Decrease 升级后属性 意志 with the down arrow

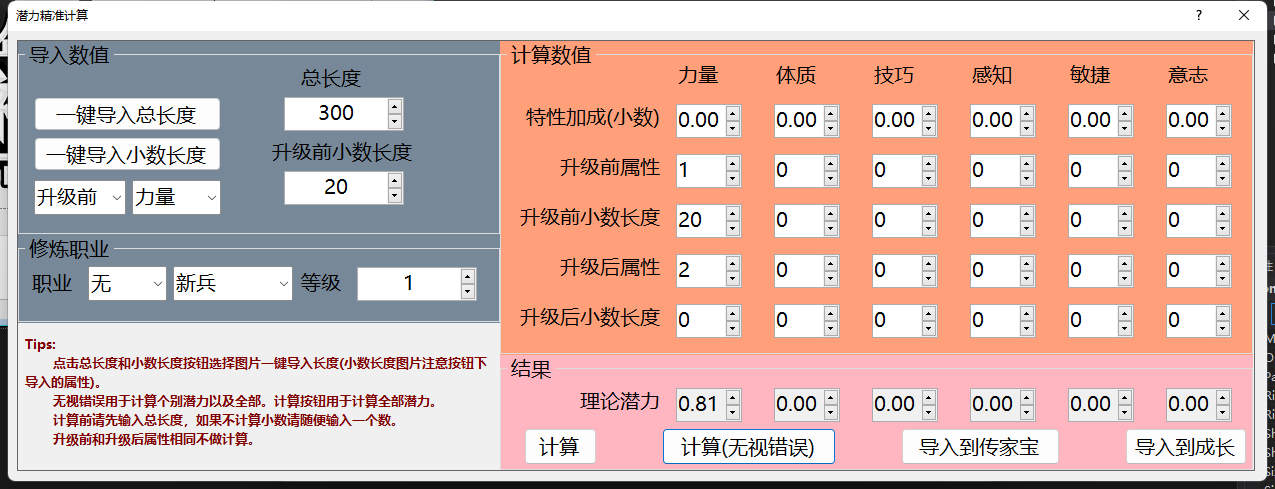coord(1223,278)
